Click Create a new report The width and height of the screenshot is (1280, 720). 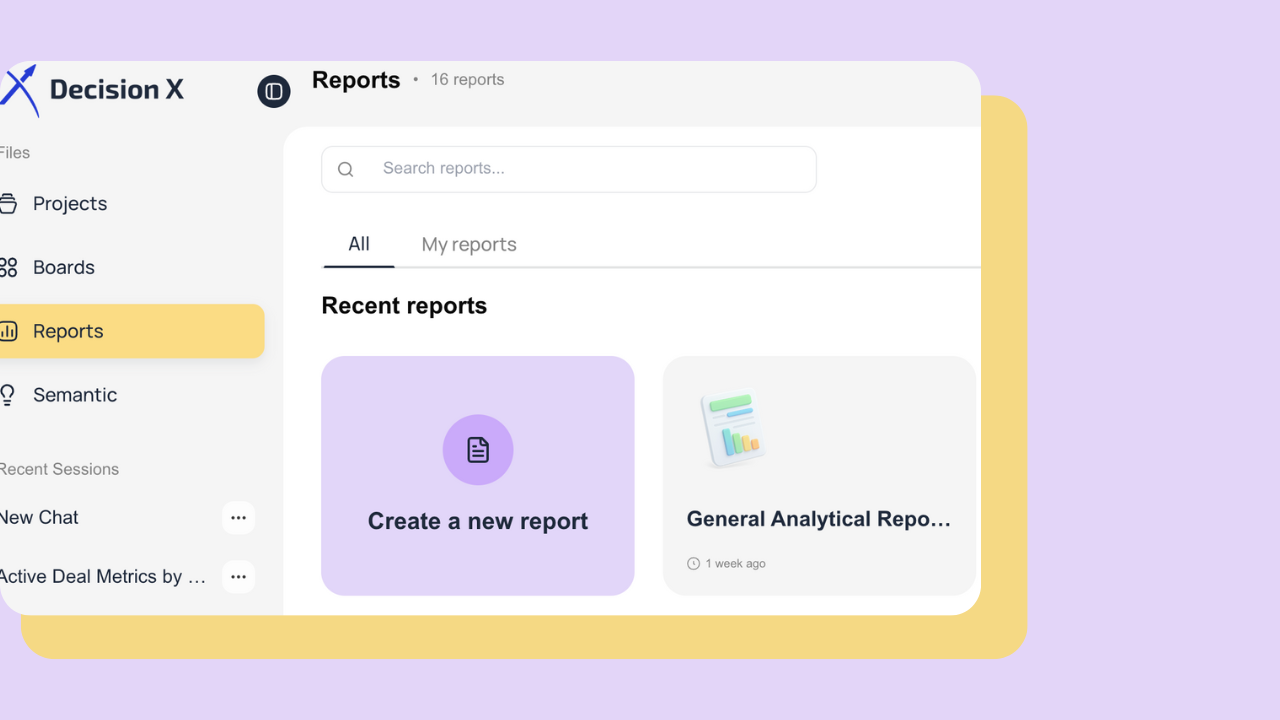[478, 475]
